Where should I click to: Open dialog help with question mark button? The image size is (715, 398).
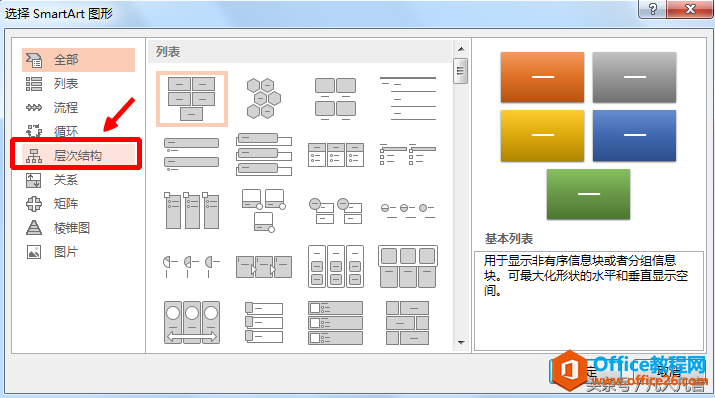(x=653, y=9)
